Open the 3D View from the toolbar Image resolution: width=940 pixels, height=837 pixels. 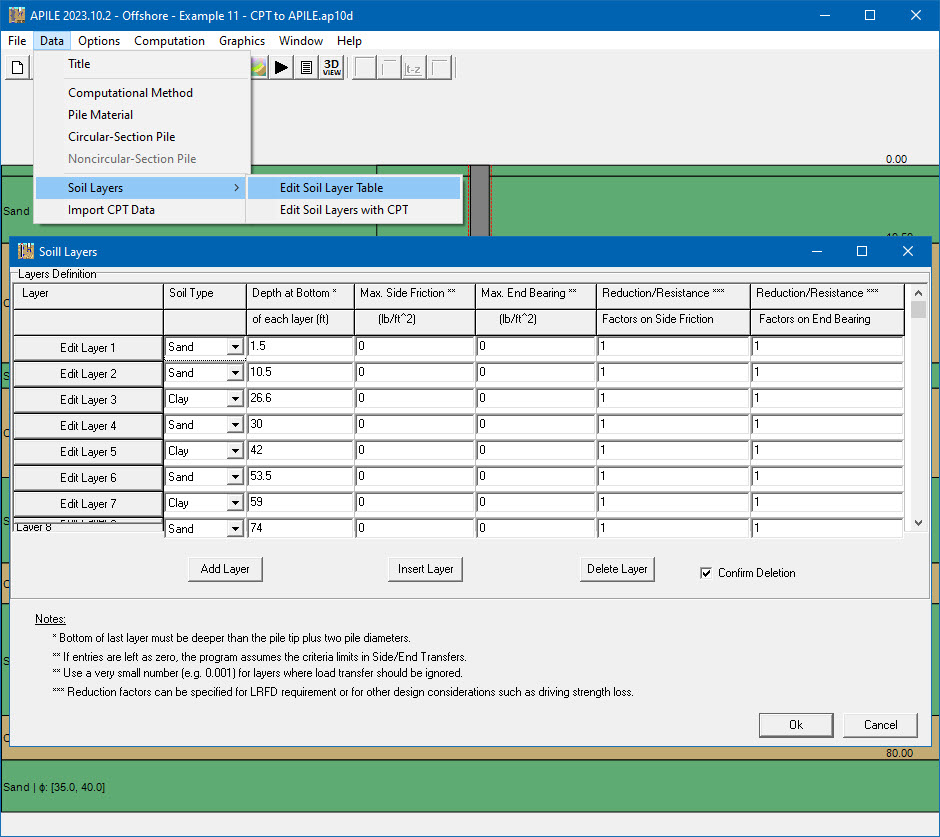(x=331, y=67)
